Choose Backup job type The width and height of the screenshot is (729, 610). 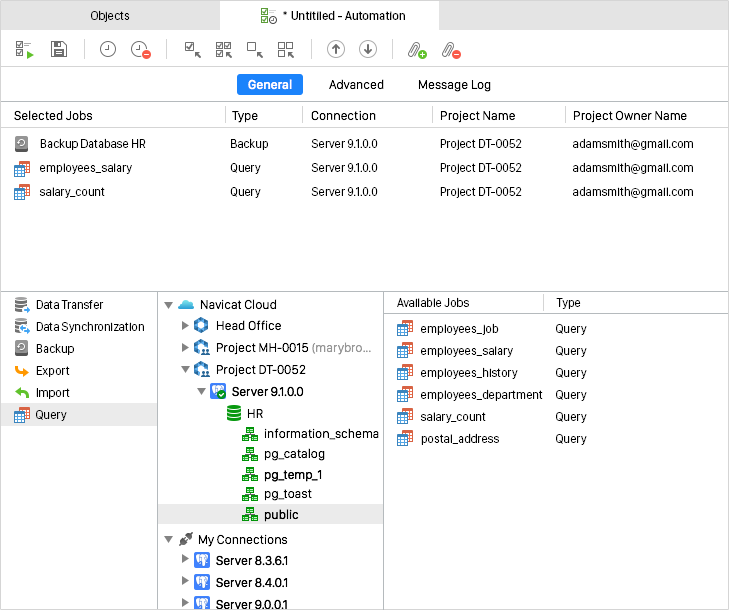(x=79, y=348)
